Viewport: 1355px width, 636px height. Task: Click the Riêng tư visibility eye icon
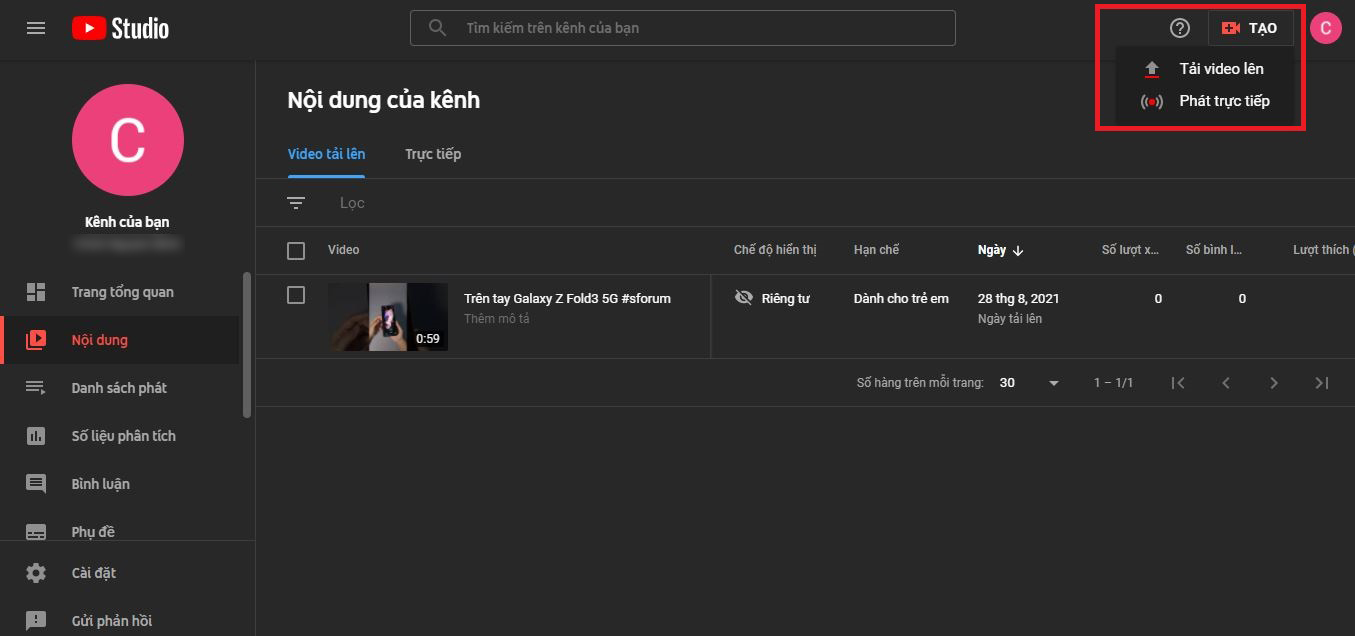pyautogui.click(x=743, y=298)
